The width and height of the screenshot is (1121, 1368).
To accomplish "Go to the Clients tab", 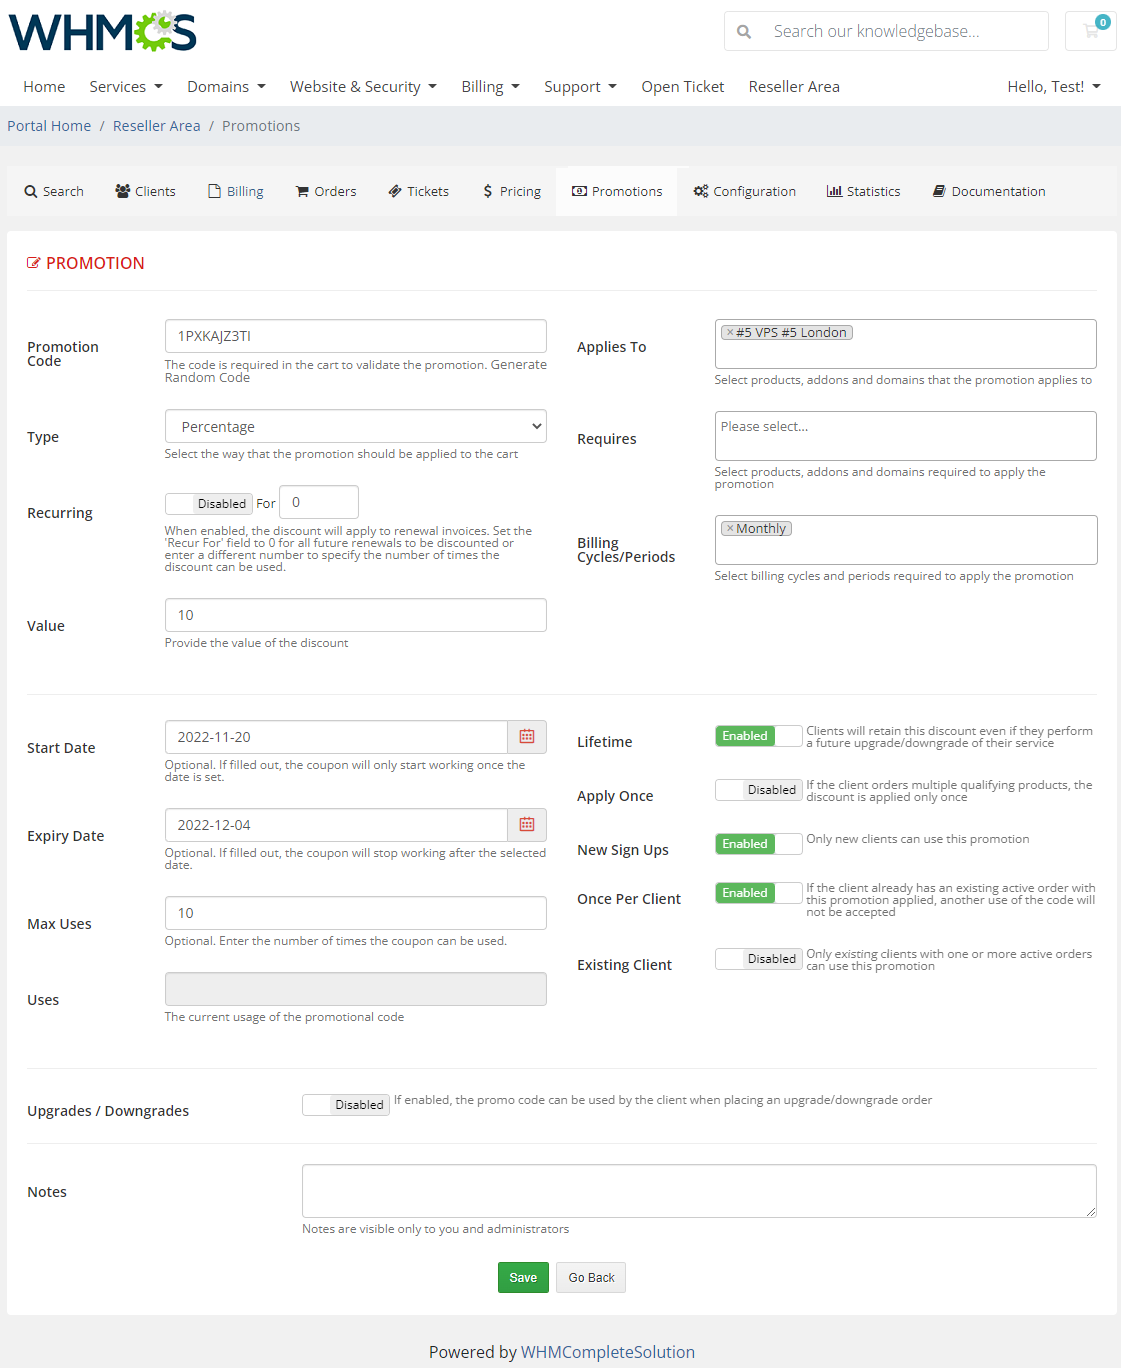I will click(145, 191).
